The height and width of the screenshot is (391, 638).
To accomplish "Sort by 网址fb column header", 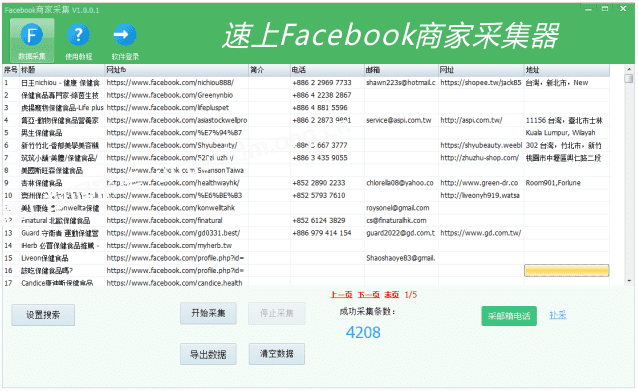I will pos(177,70).
